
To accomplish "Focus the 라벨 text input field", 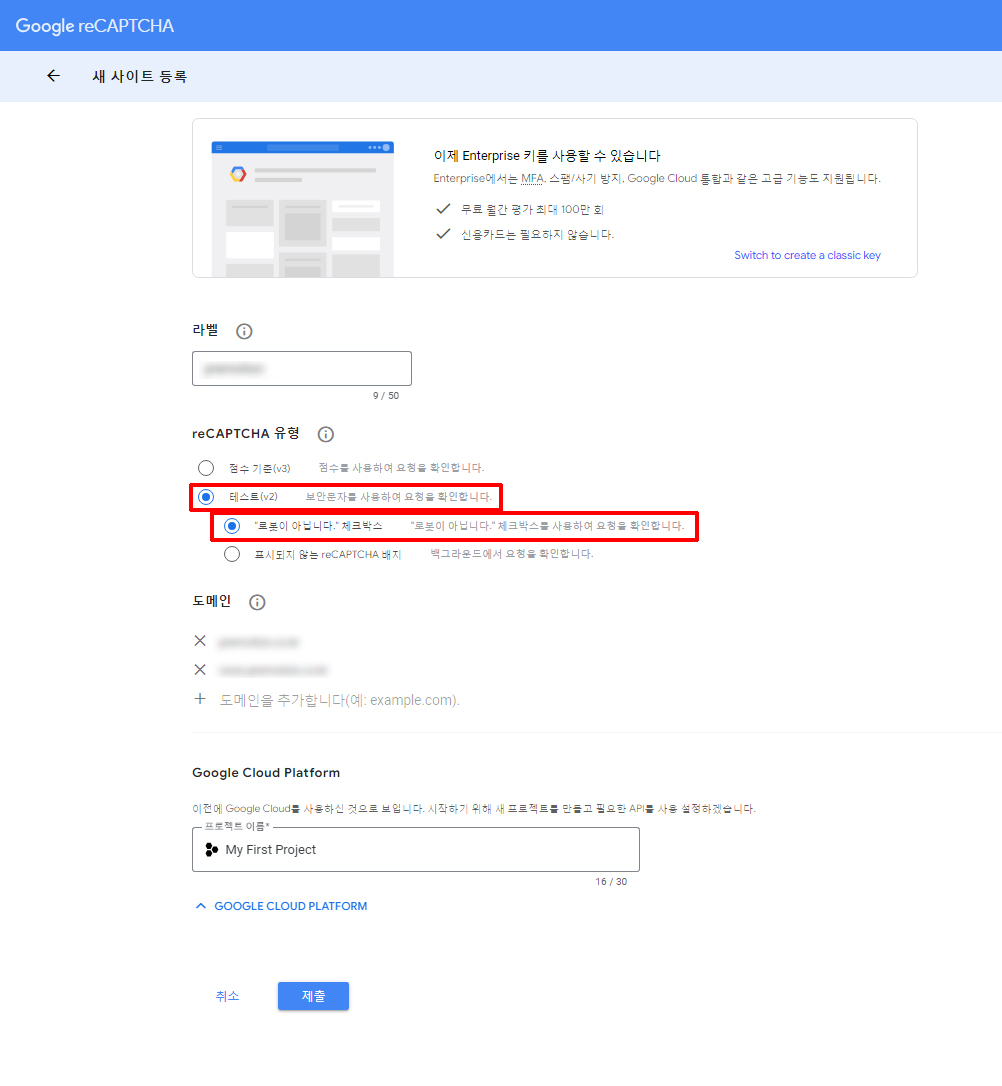I will pyautogui.click(x=302, y=368).
